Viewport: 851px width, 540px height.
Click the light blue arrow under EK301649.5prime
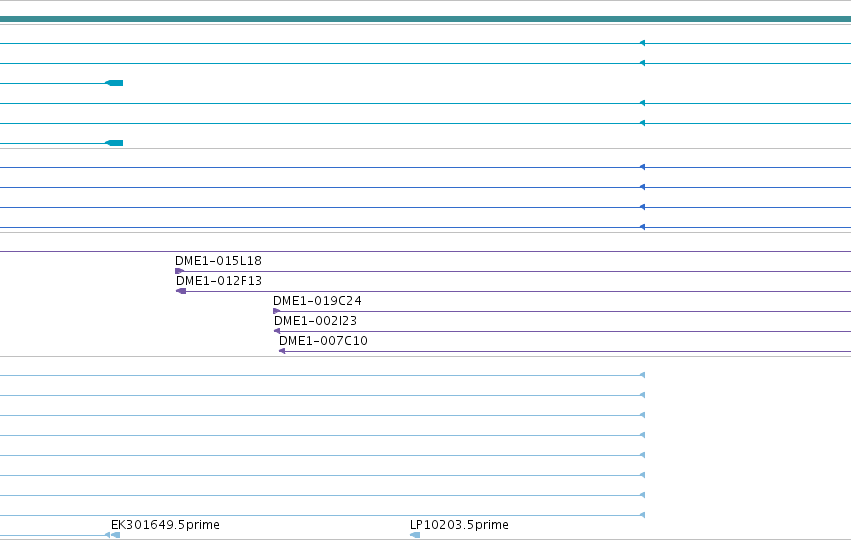[115, 535]
